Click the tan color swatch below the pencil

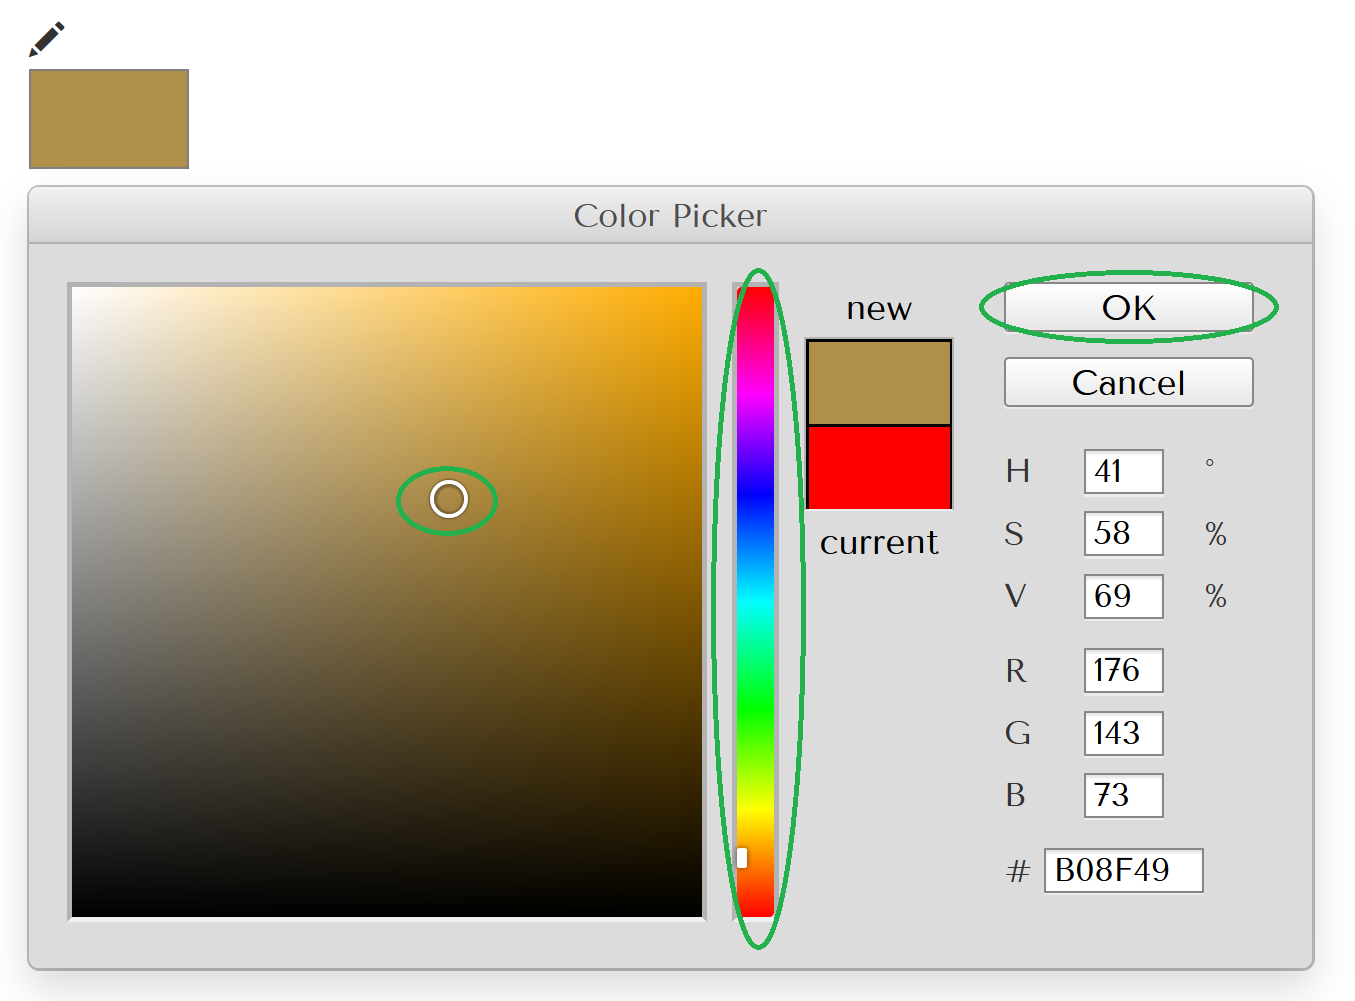[109, 119]
